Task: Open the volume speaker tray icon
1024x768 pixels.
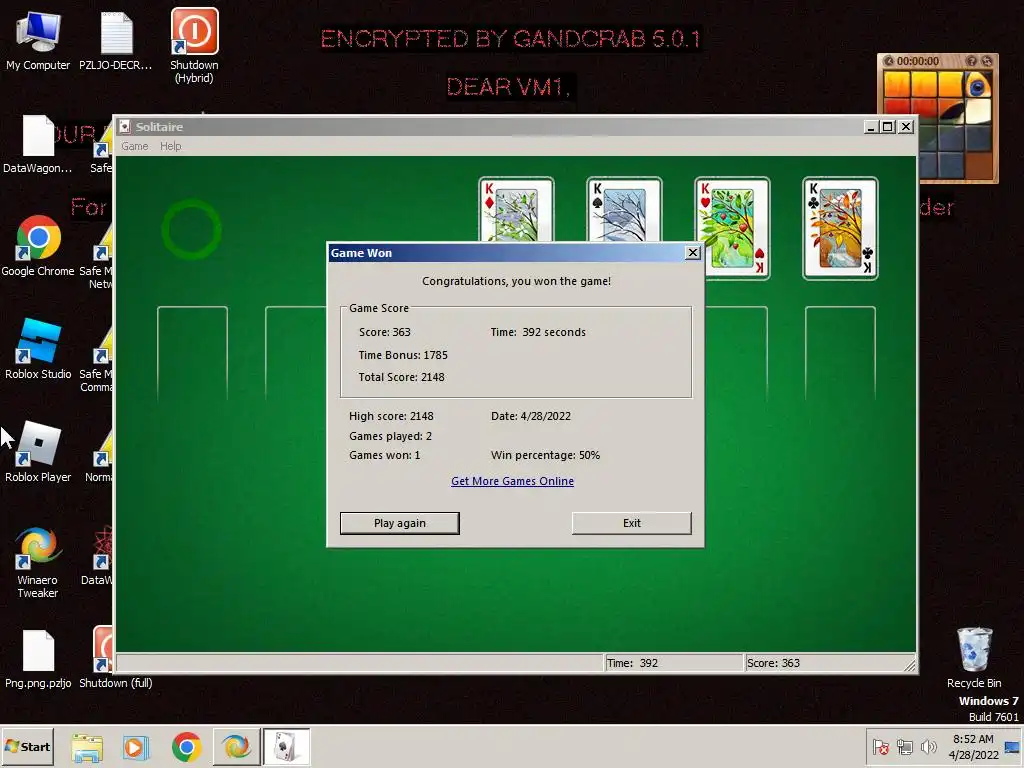Action: tap(928, 747)
